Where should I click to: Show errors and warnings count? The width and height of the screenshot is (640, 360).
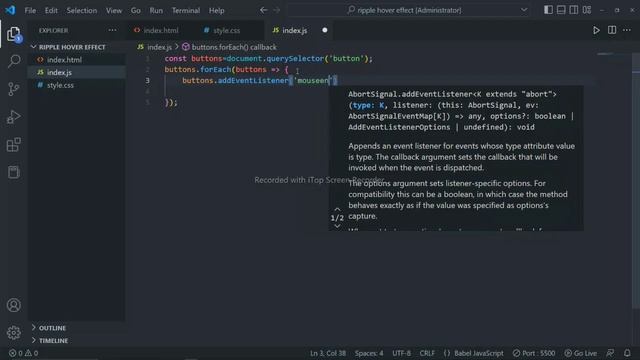(23, 353)
